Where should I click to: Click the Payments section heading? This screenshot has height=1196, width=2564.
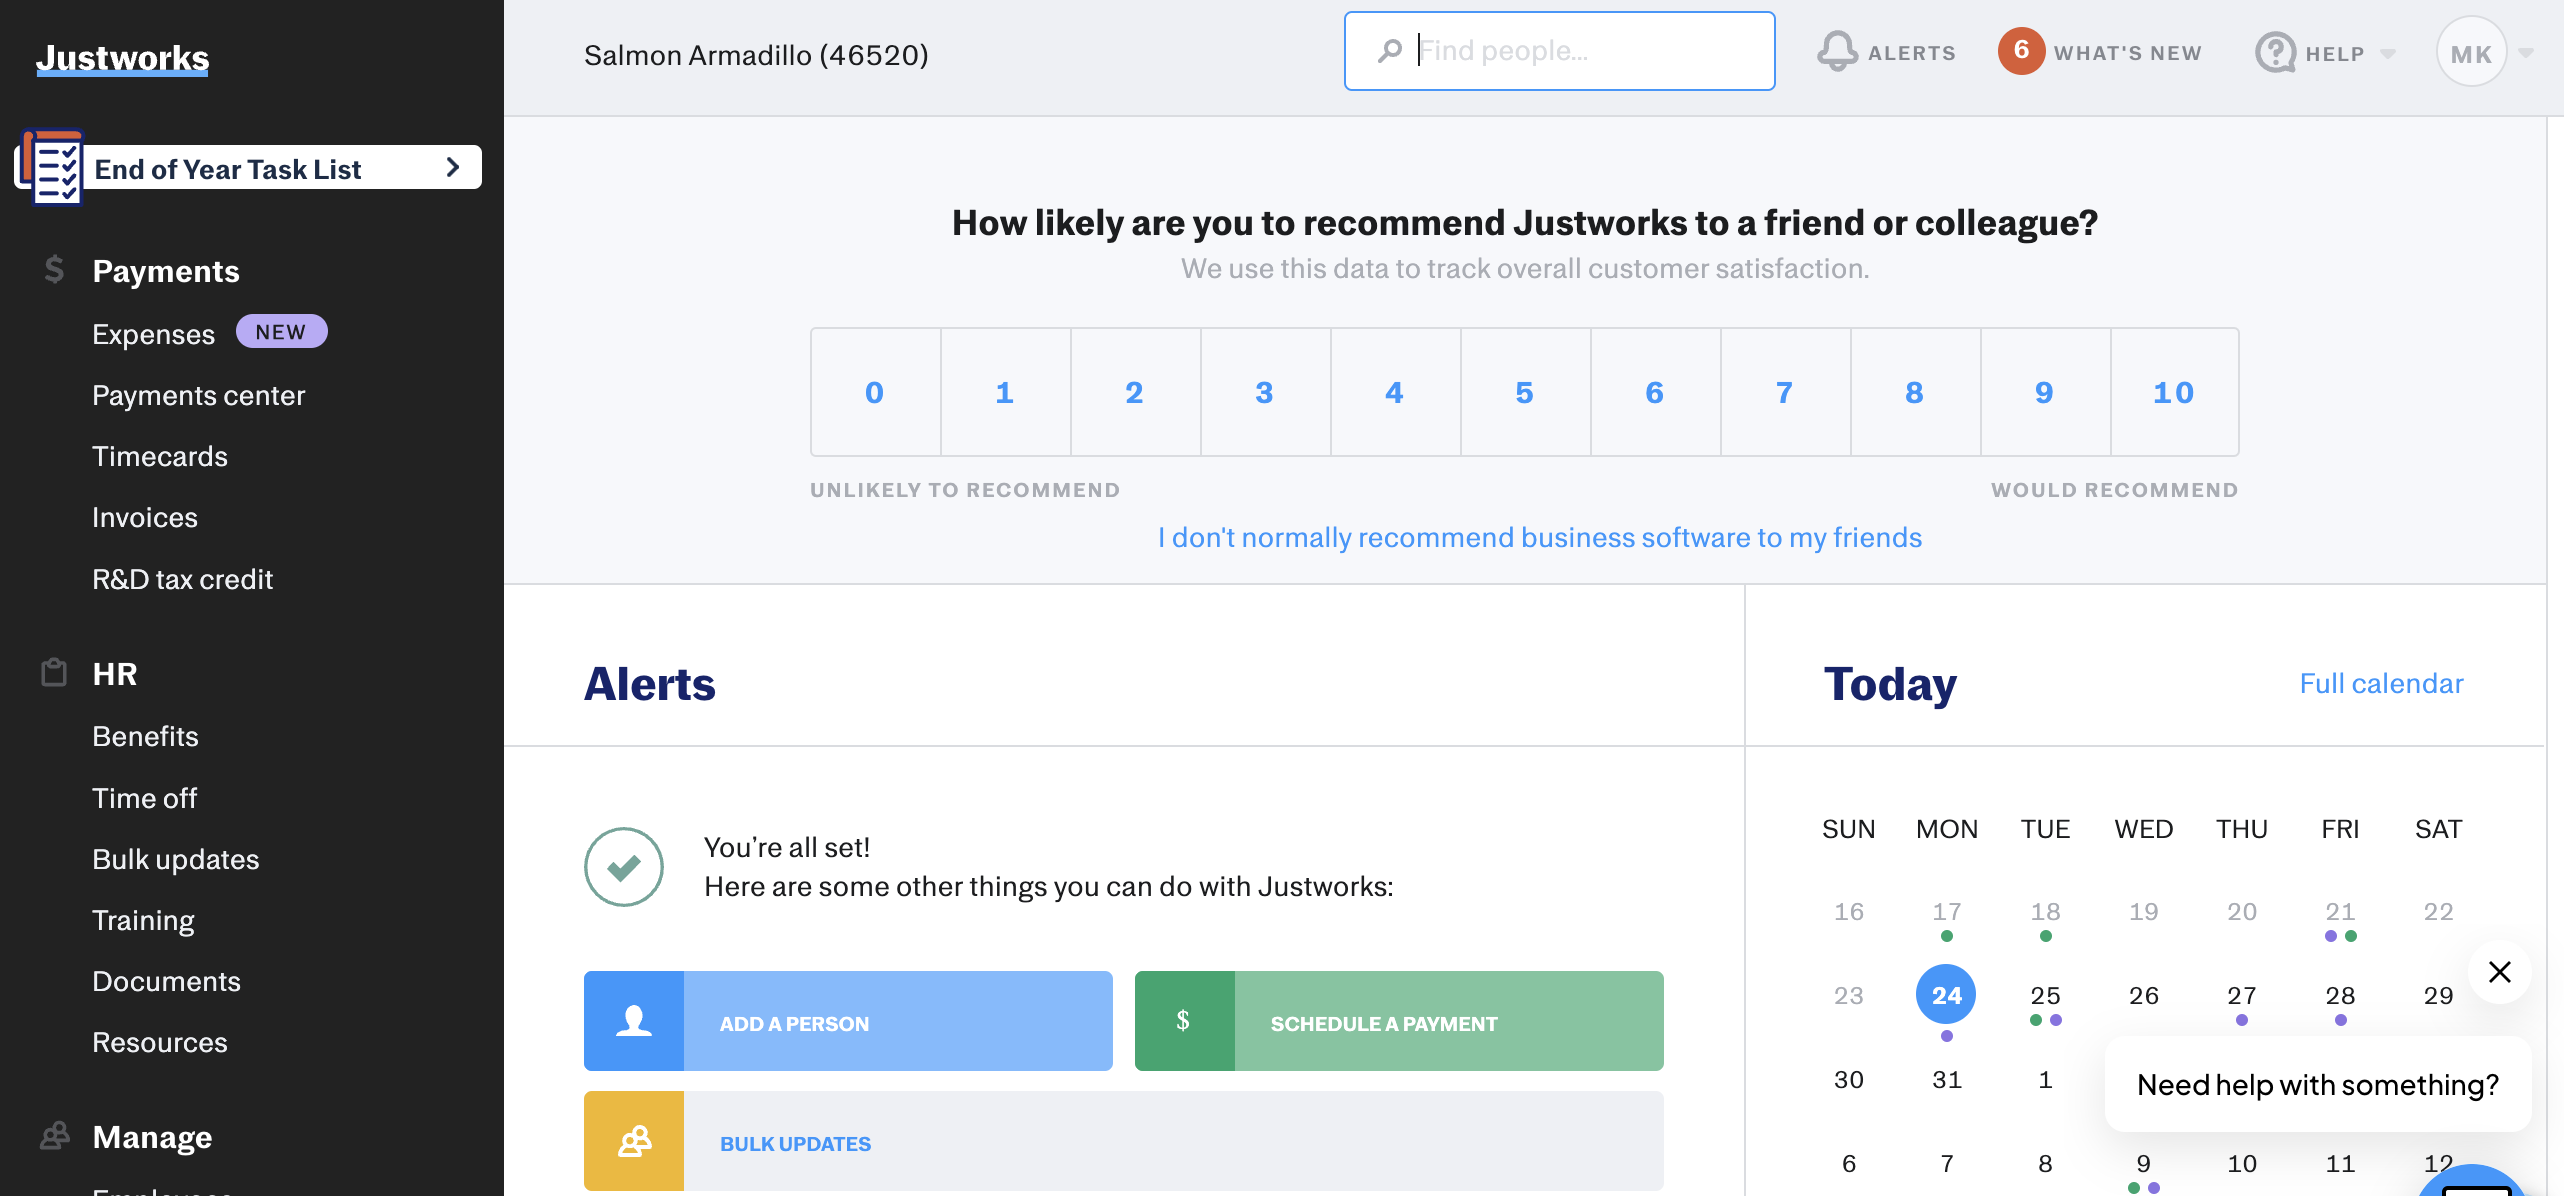click(166, 271)
